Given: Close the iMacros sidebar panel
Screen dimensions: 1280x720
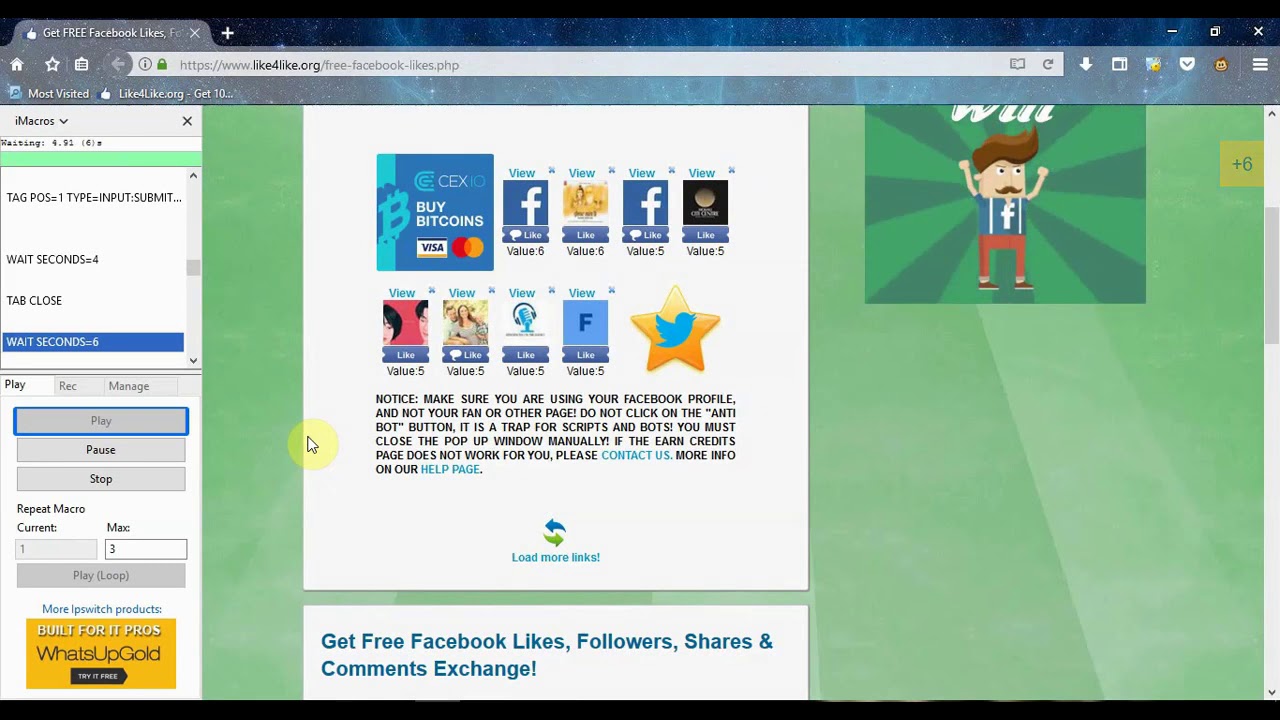Looking at the screenshot, I should (x=187, y=121).
